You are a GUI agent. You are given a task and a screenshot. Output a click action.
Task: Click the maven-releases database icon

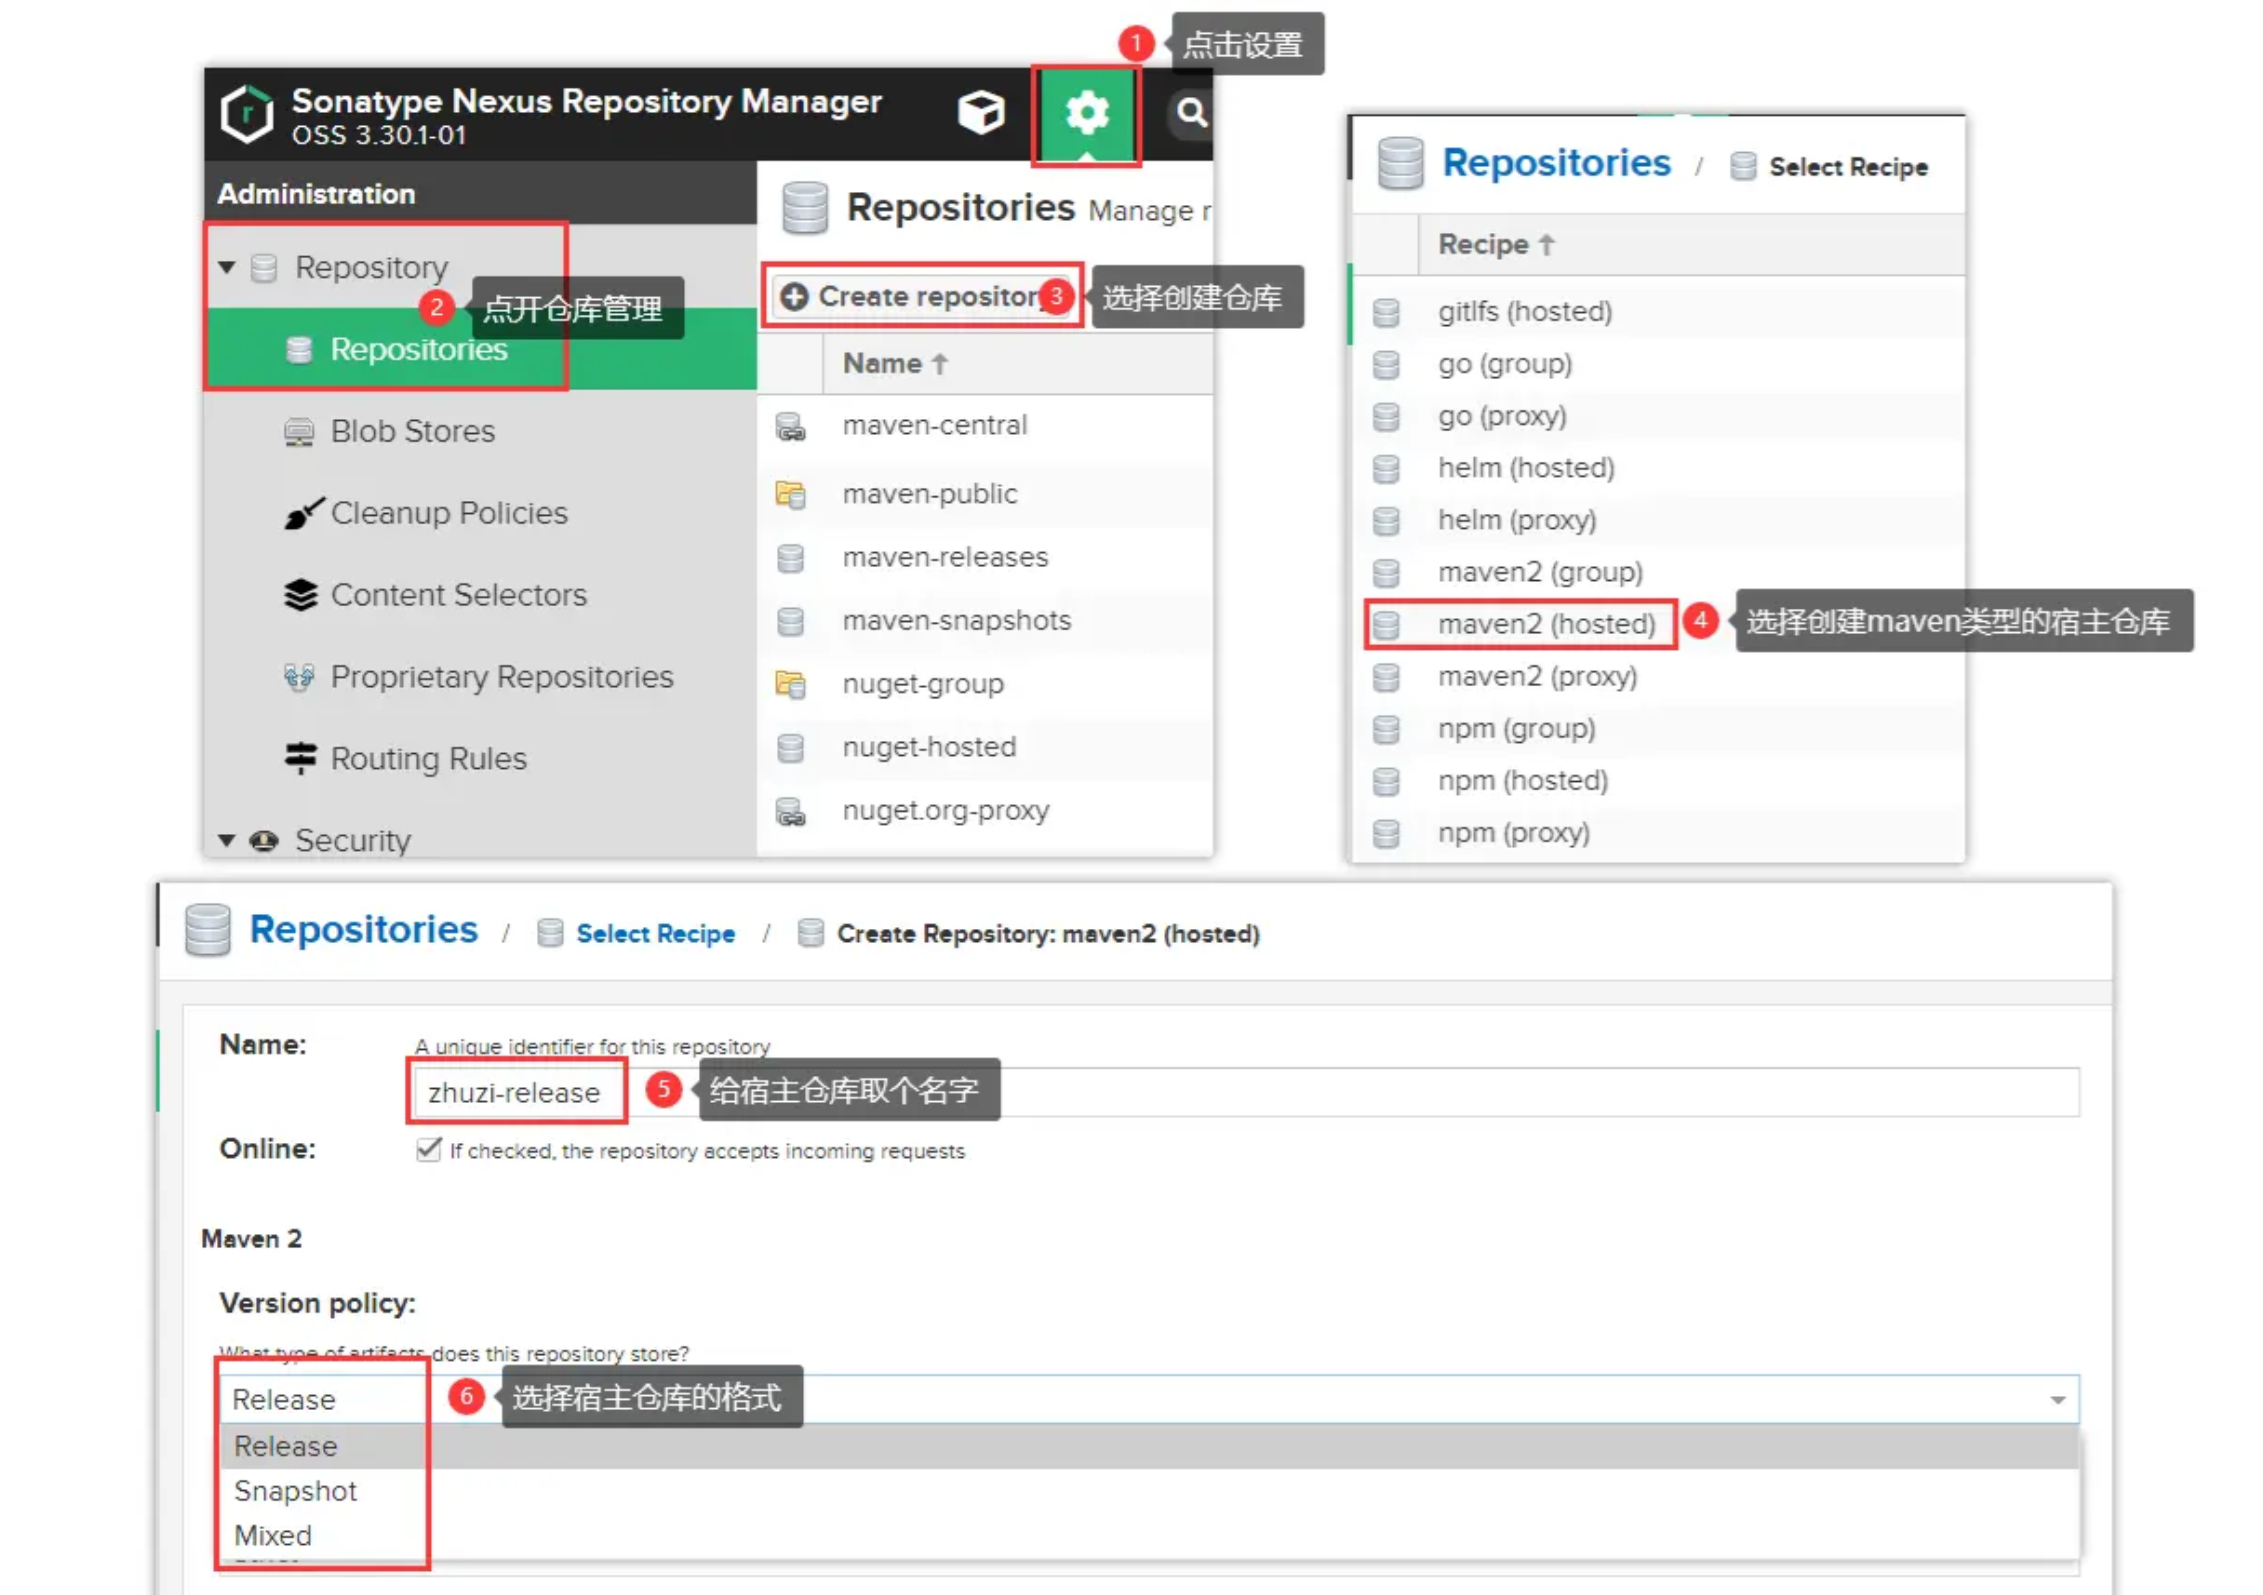tap(790, 557)
